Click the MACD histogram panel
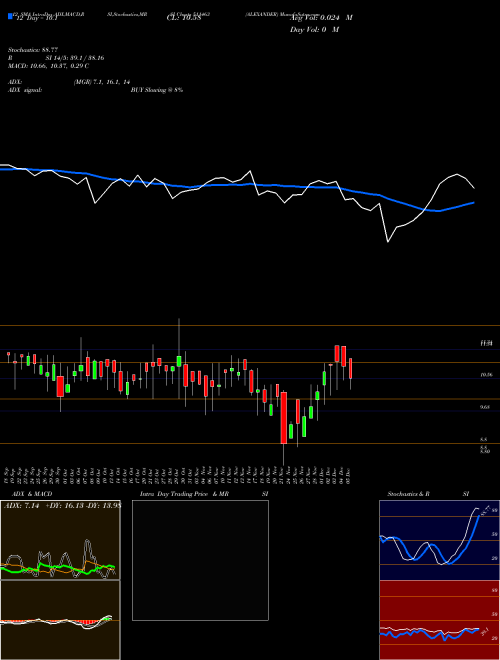This screenshot has height=660, width=500. coord(60,620)
